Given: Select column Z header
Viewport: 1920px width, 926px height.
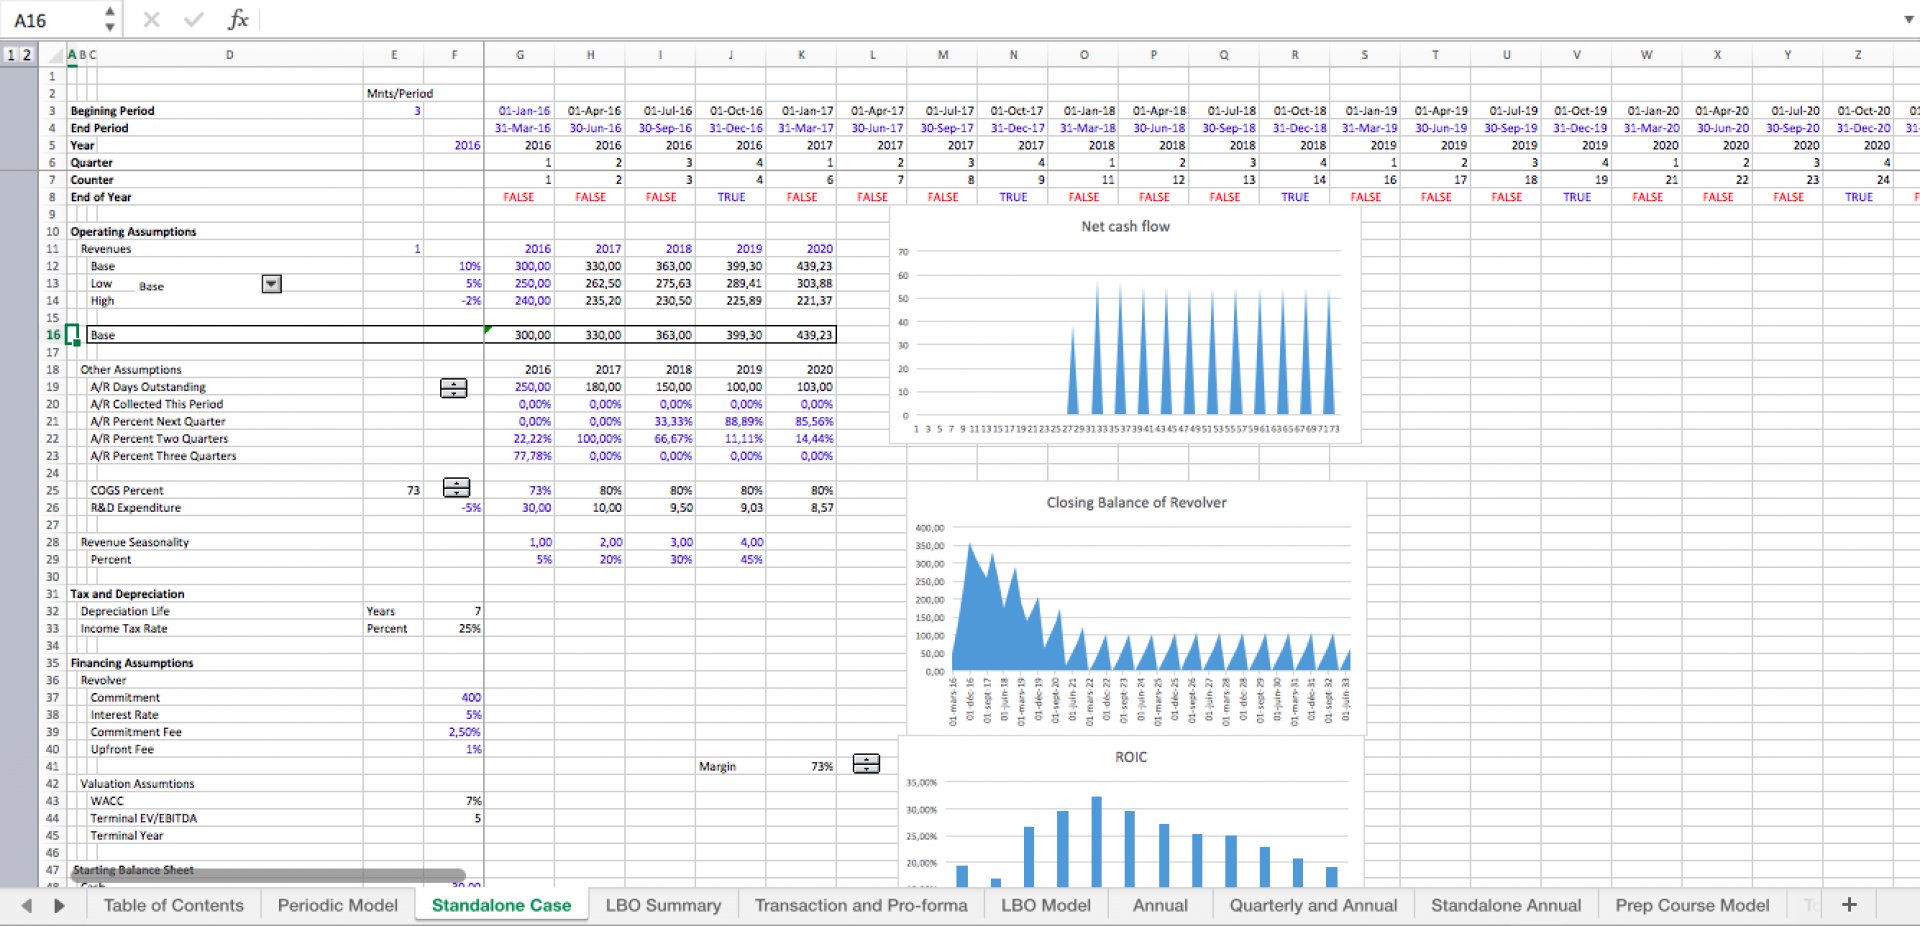Looking at the screenshot, I should click(x=1857, y=55).
